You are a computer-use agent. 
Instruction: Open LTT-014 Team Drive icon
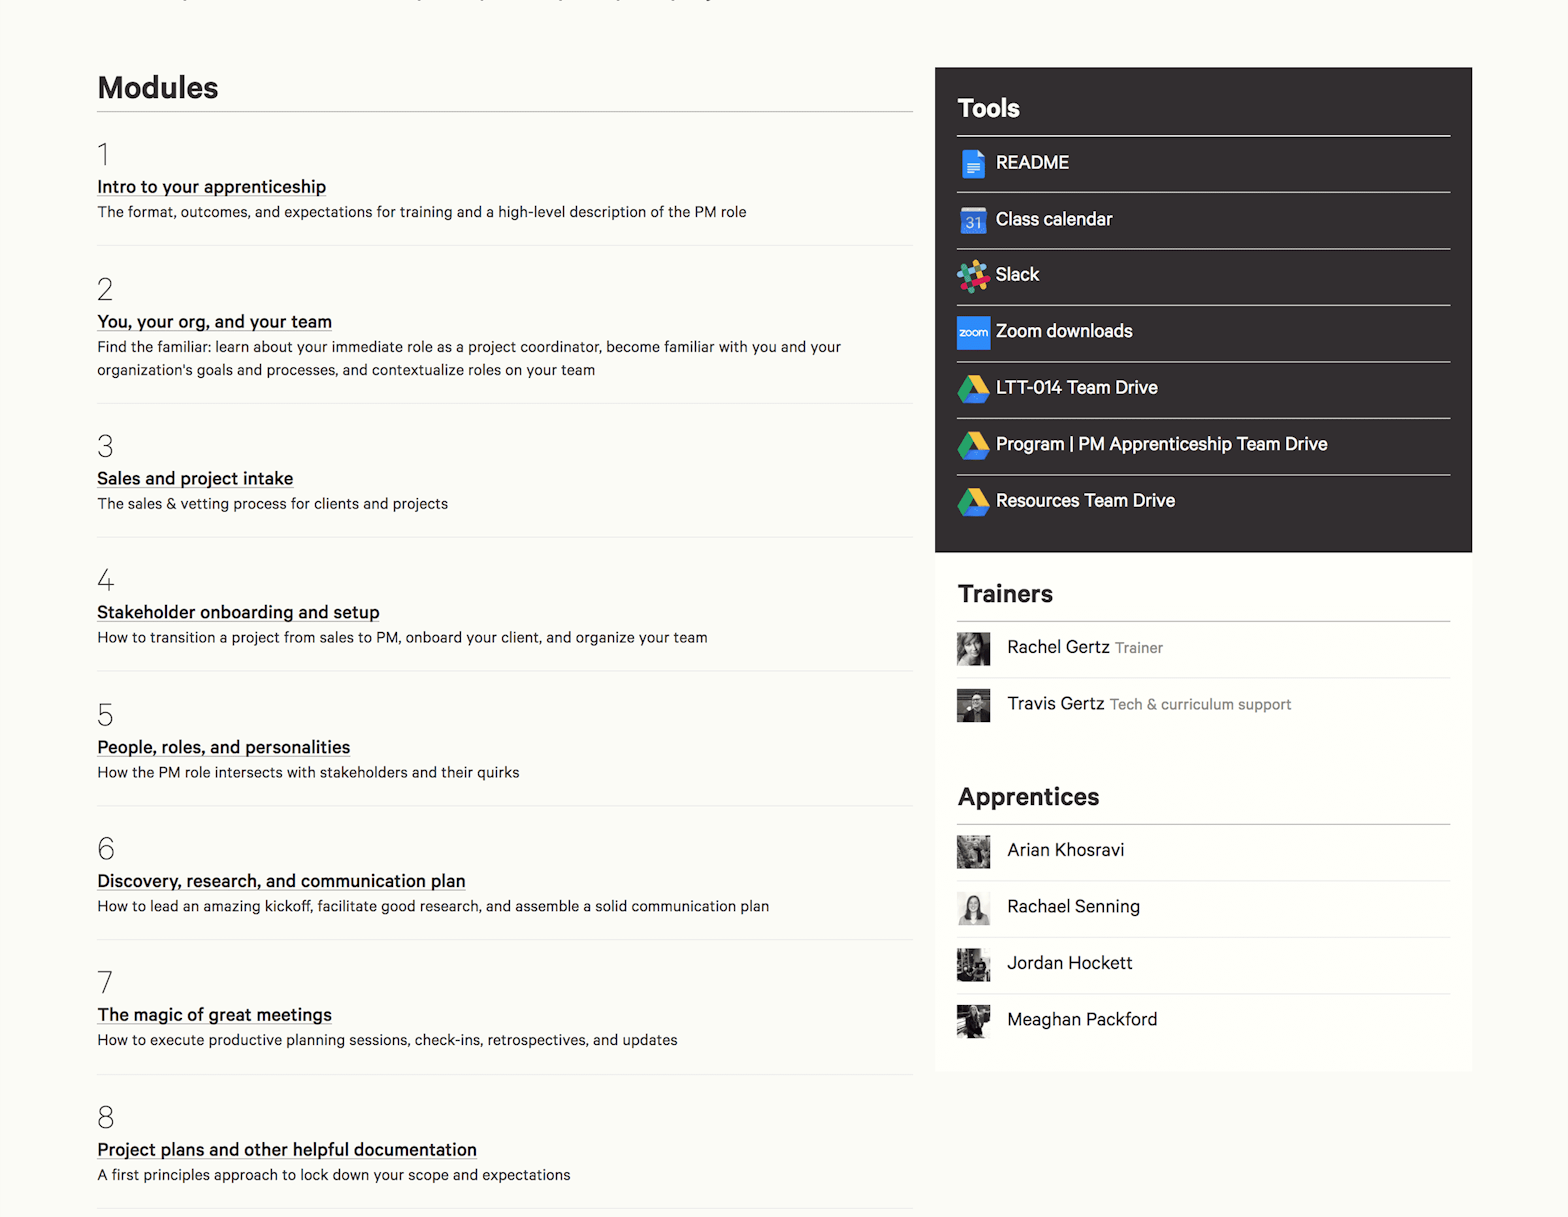point(973,389)
